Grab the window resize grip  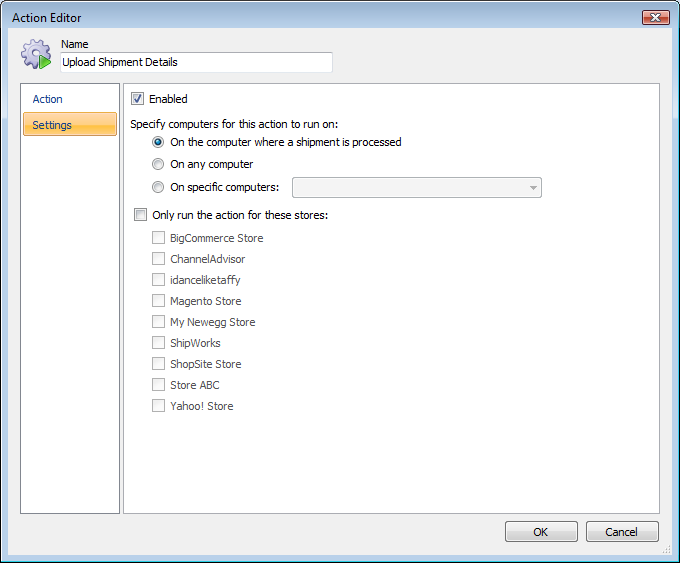667,550
